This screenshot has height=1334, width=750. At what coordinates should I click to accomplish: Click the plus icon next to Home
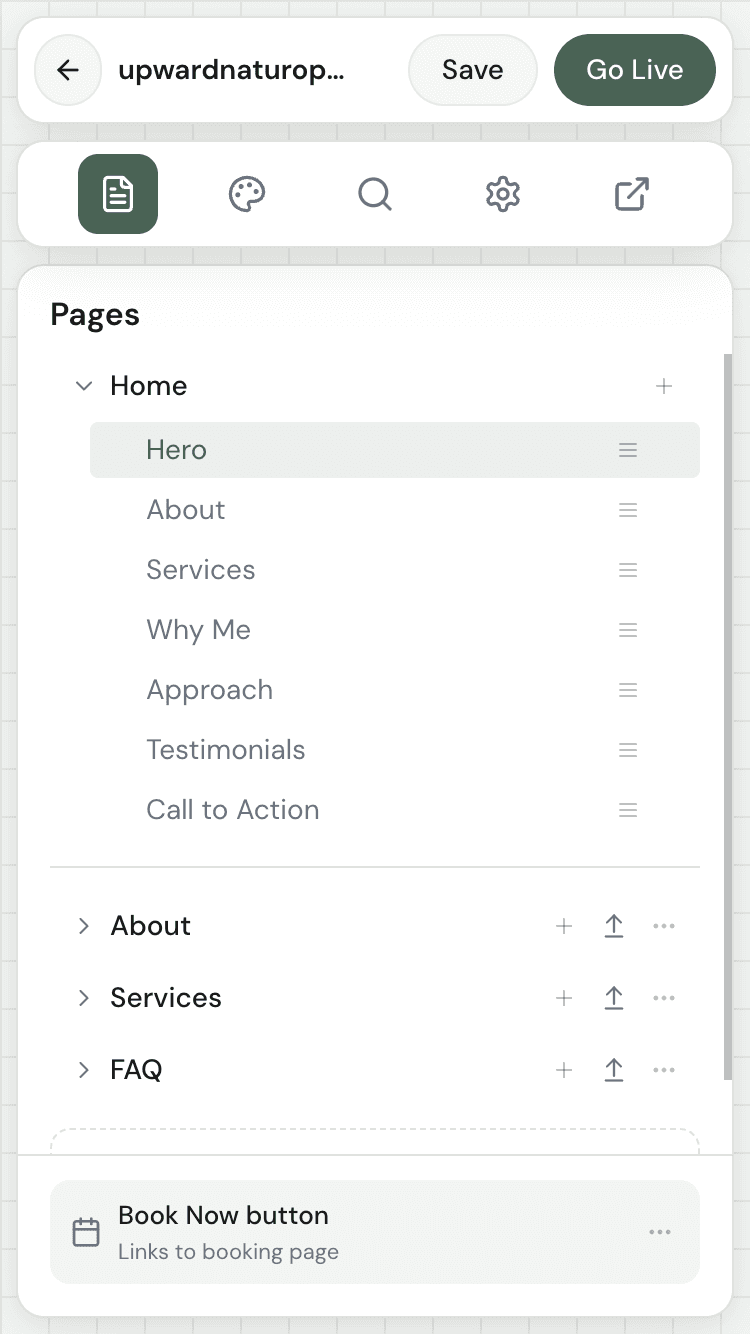click(664, 386)
